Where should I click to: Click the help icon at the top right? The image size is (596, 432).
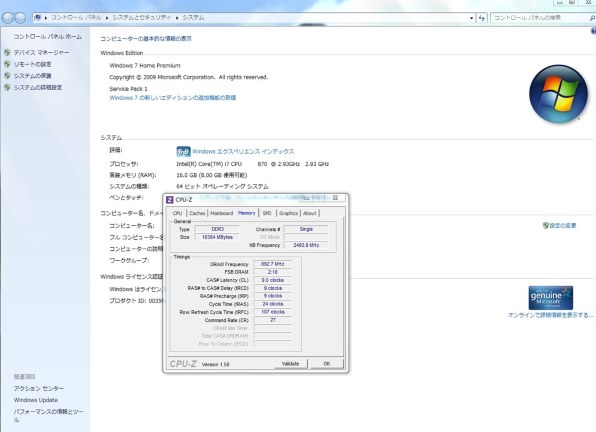coord(593,32)
